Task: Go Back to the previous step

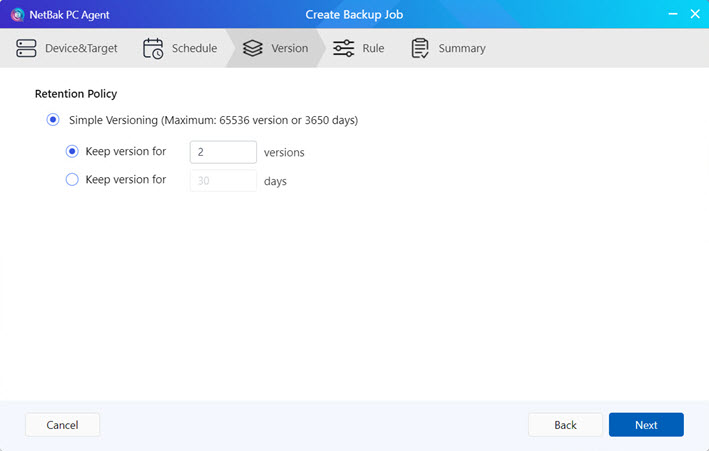Action: tap(565, 425)
